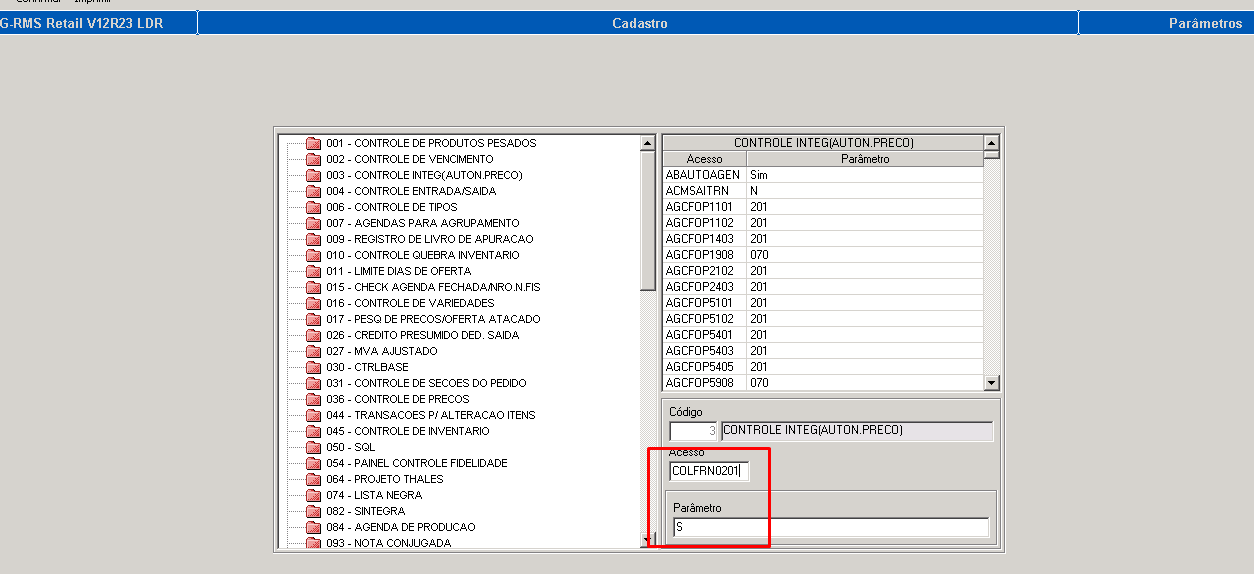This screenshot has width=1254, height=574.
Task: Select tree item 093 - NOTA CONJUGADA
Action: [388, 543]
